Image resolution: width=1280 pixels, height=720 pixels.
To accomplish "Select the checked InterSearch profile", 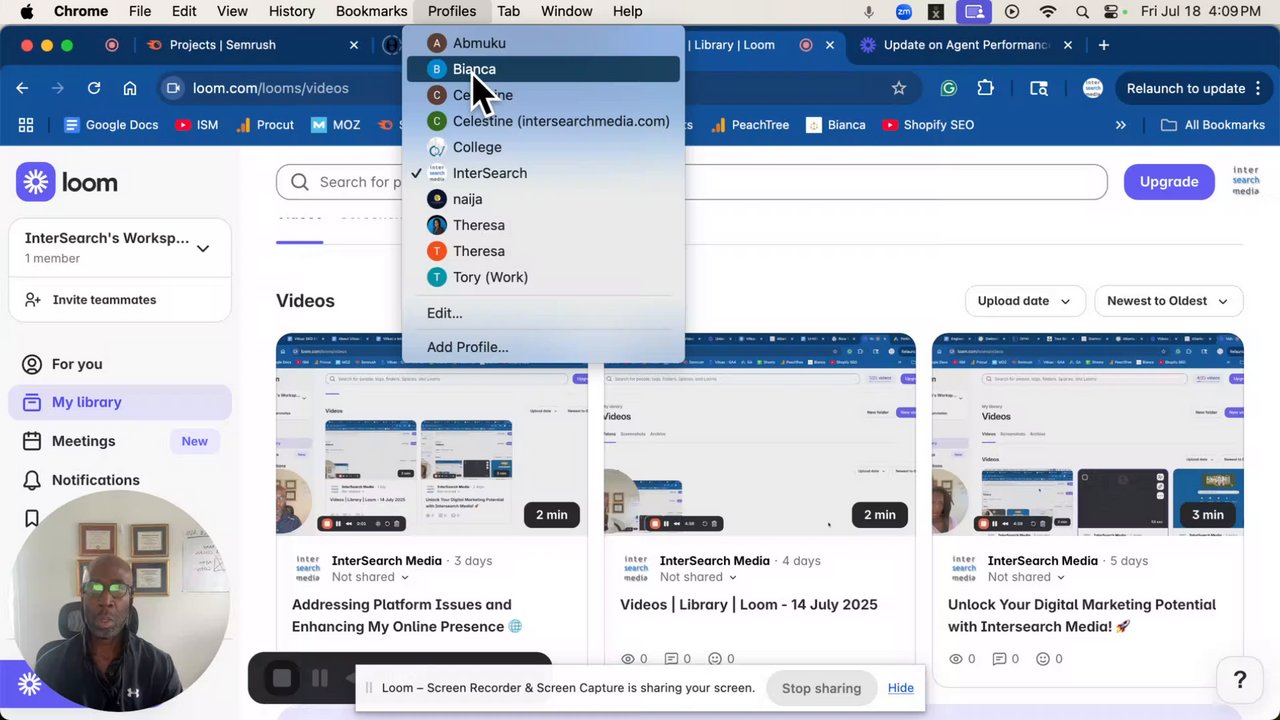I will click(542, 173).
